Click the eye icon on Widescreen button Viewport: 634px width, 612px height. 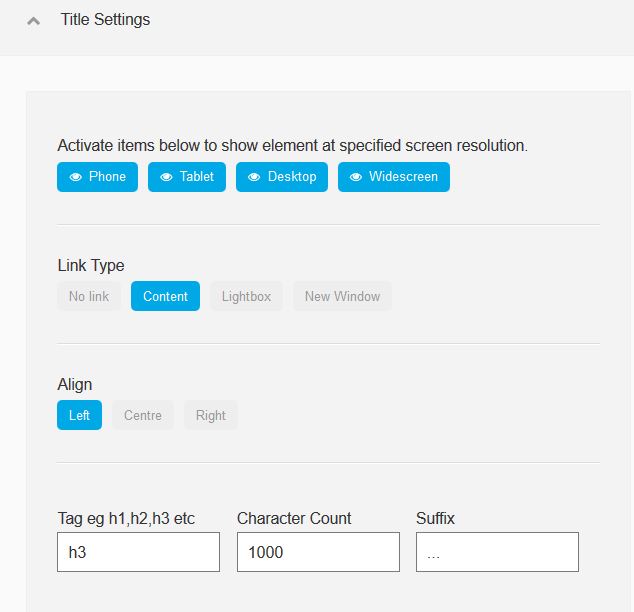click(356, 177)
